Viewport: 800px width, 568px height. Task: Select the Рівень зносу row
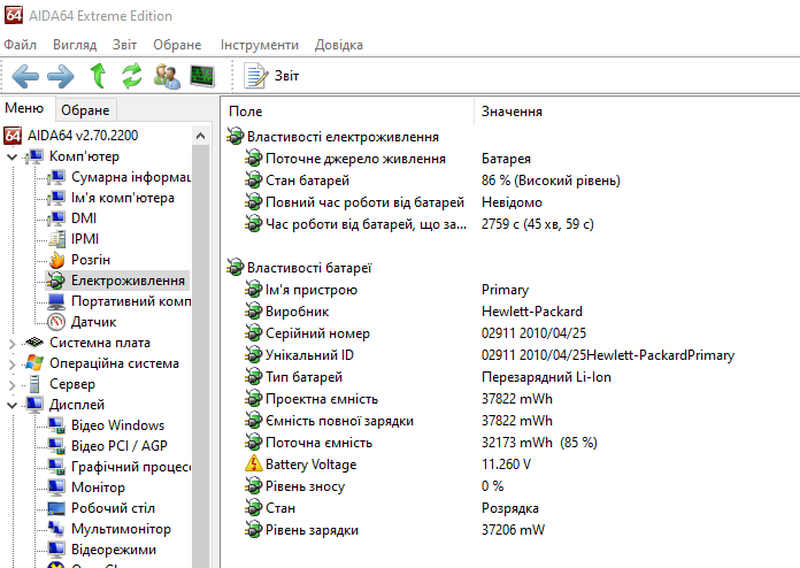click(x=304, y=487)
